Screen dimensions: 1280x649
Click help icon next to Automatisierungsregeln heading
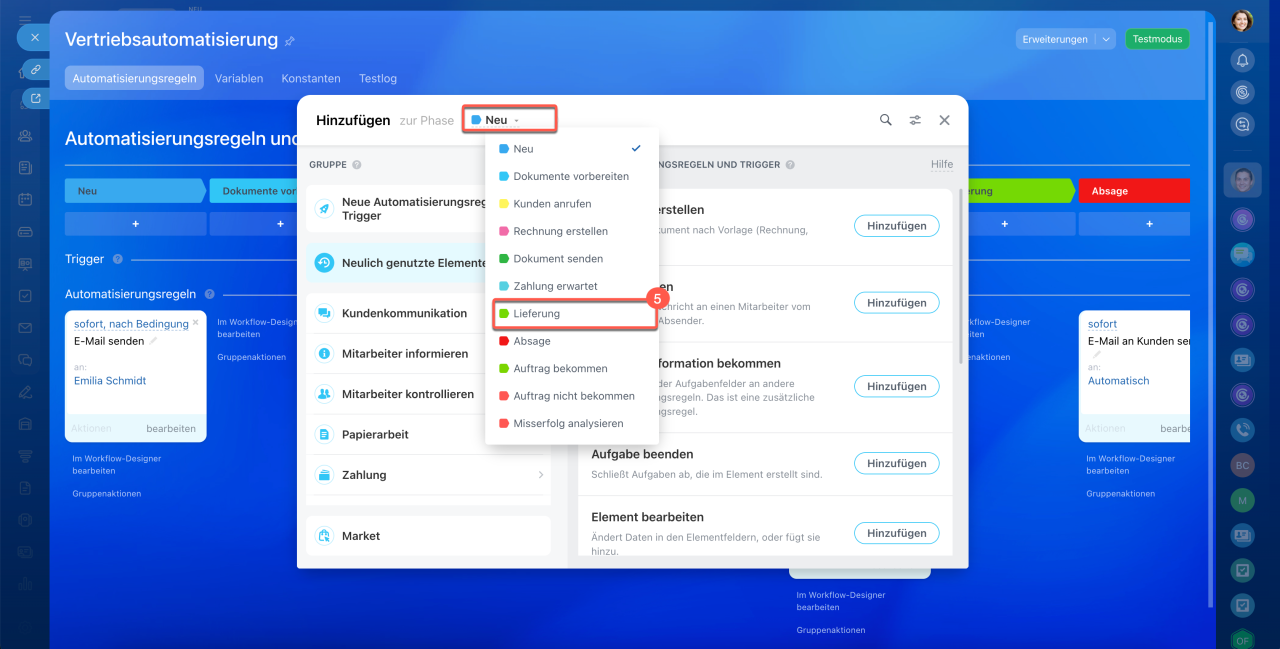pyautogui.click(x=209, y=294)
